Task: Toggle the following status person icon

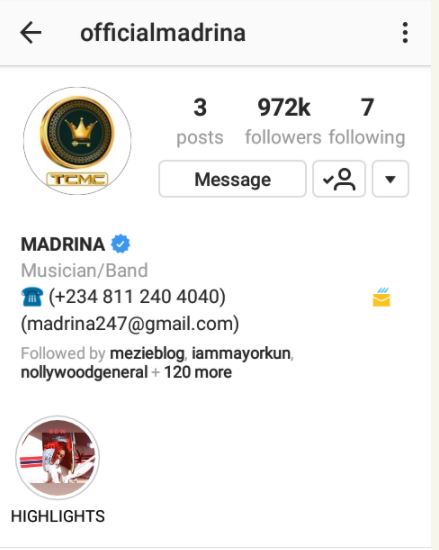Action: (339, 179)
